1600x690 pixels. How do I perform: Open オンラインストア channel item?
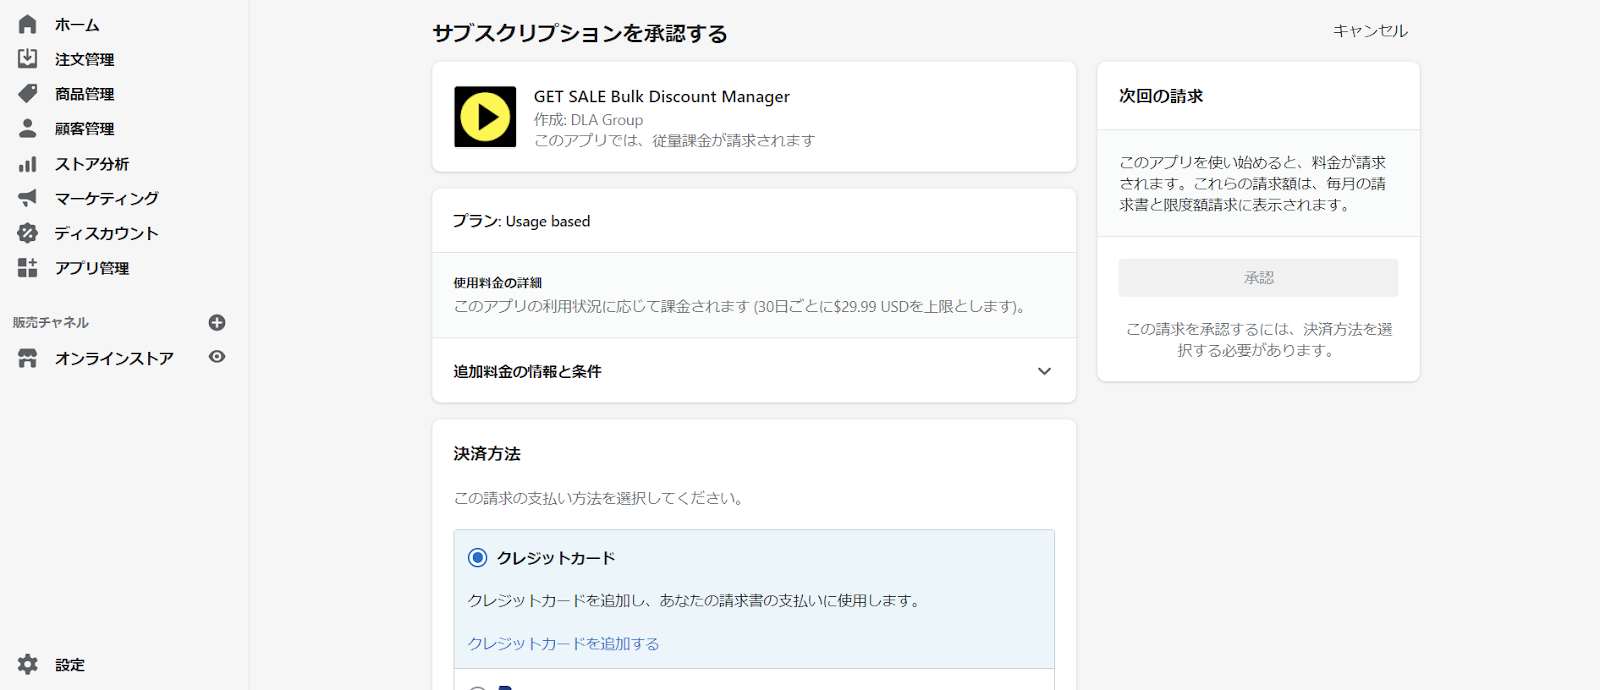coord(114,358)
